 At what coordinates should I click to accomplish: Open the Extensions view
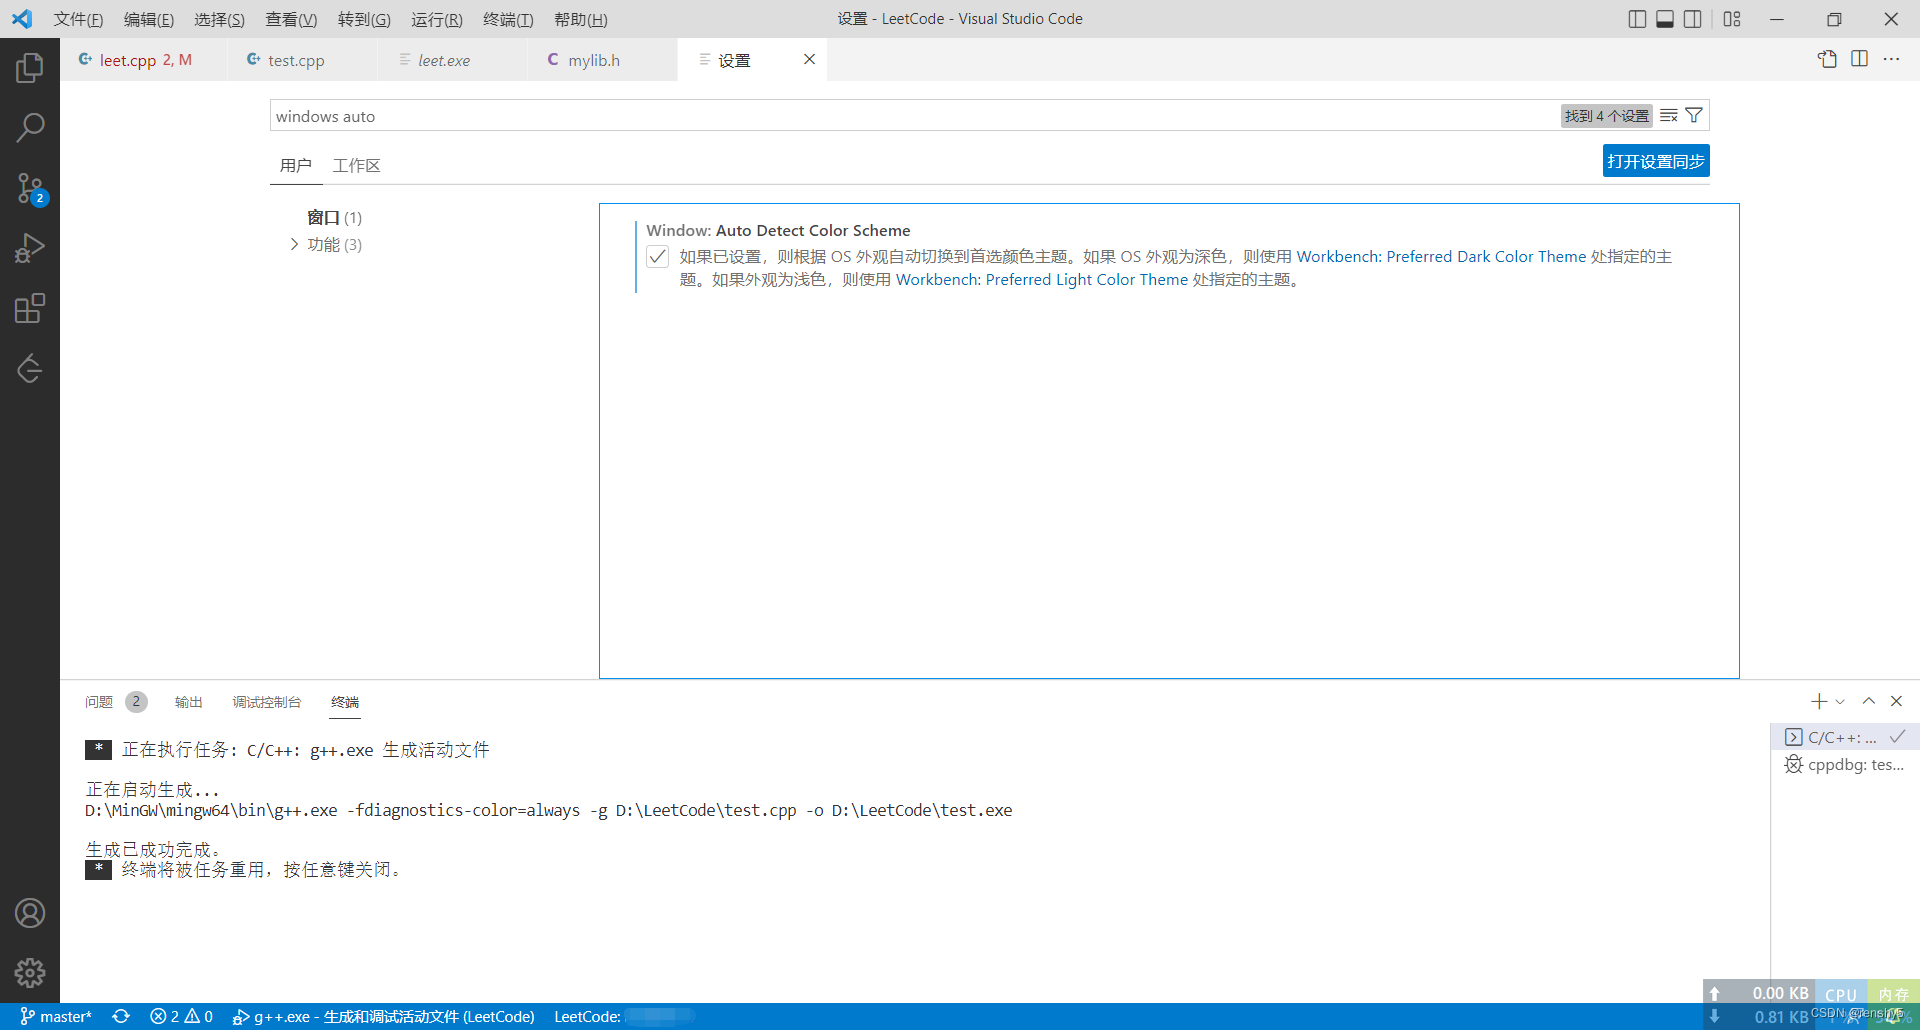point(30,308)
